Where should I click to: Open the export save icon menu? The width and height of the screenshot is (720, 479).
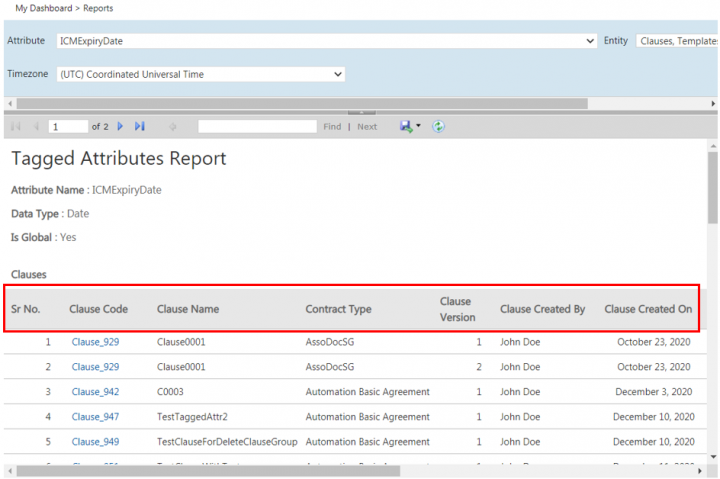click(x=406, y=127)
